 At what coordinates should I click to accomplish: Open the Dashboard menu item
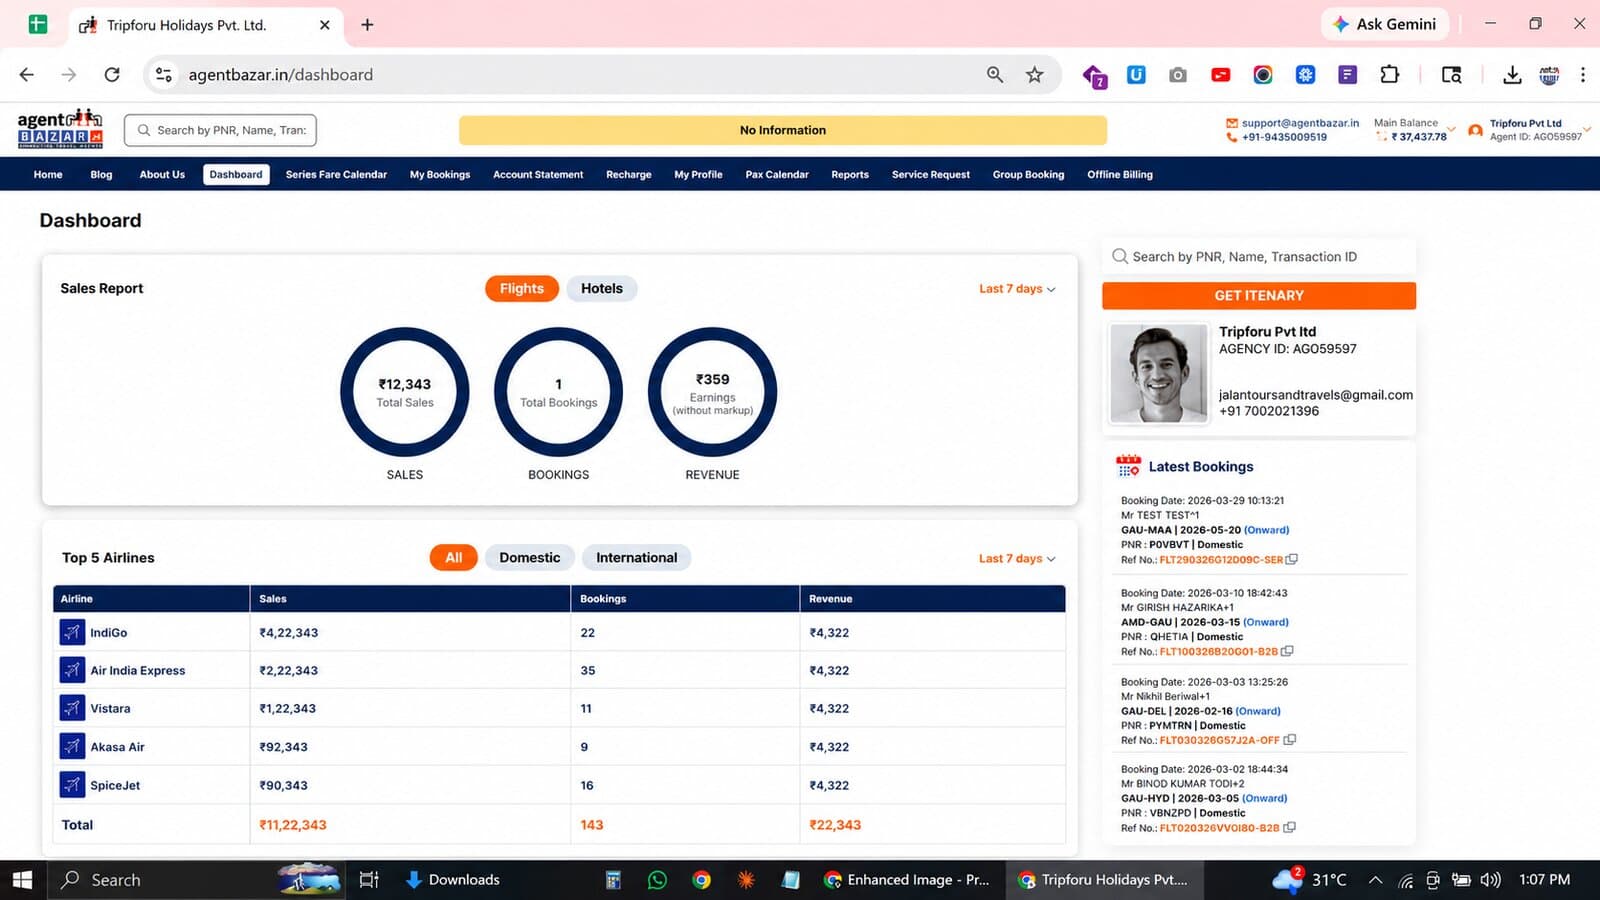(236, 175)
